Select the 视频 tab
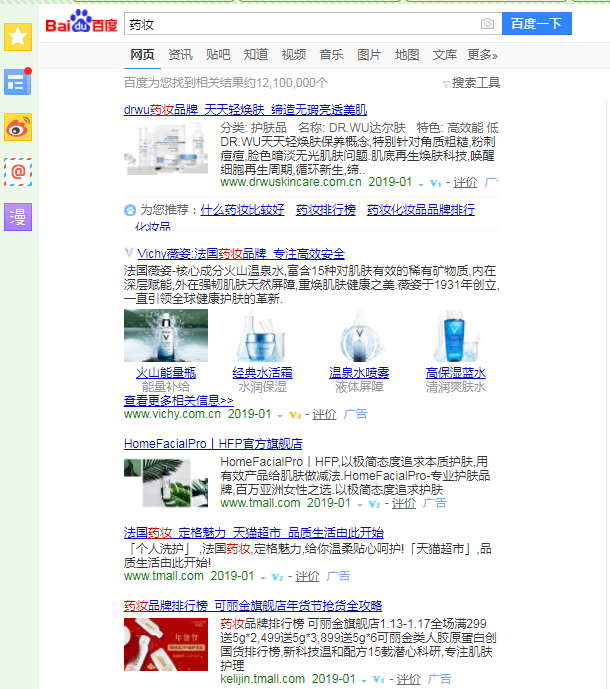The height and width of the screenshot is (689, 610). click(x=293, y=55)
